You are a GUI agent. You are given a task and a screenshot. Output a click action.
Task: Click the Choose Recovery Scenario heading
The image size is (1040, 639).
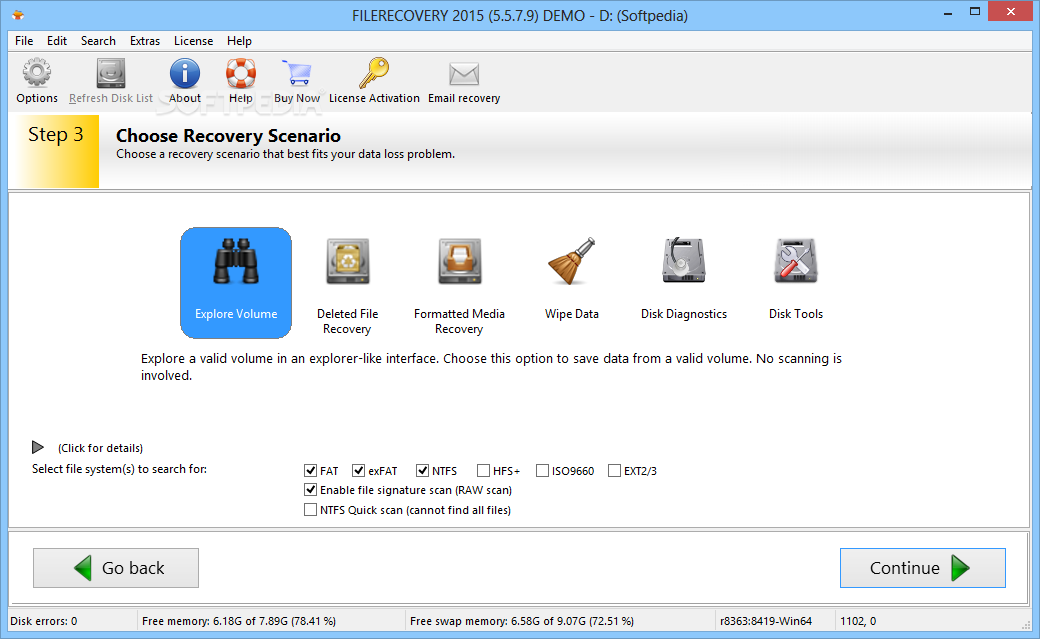[x=228, y=135]
